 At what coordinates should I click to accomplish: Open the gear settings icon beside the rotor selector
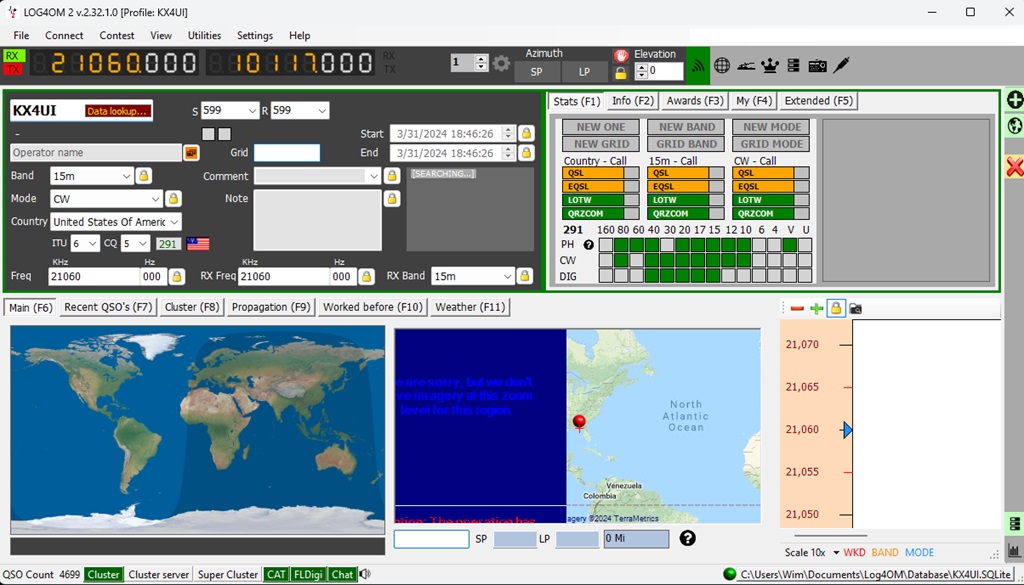[501, 63]
